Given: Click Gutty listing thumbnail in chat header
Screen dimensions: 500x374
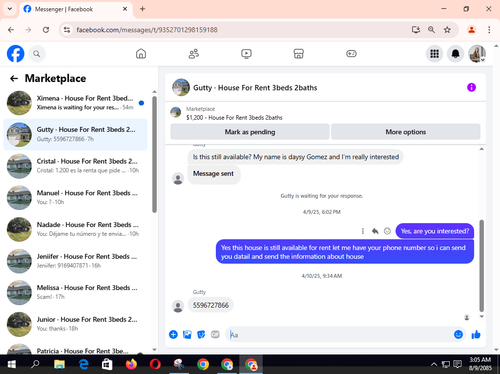Looking at the screenshot, I should 181,87.
